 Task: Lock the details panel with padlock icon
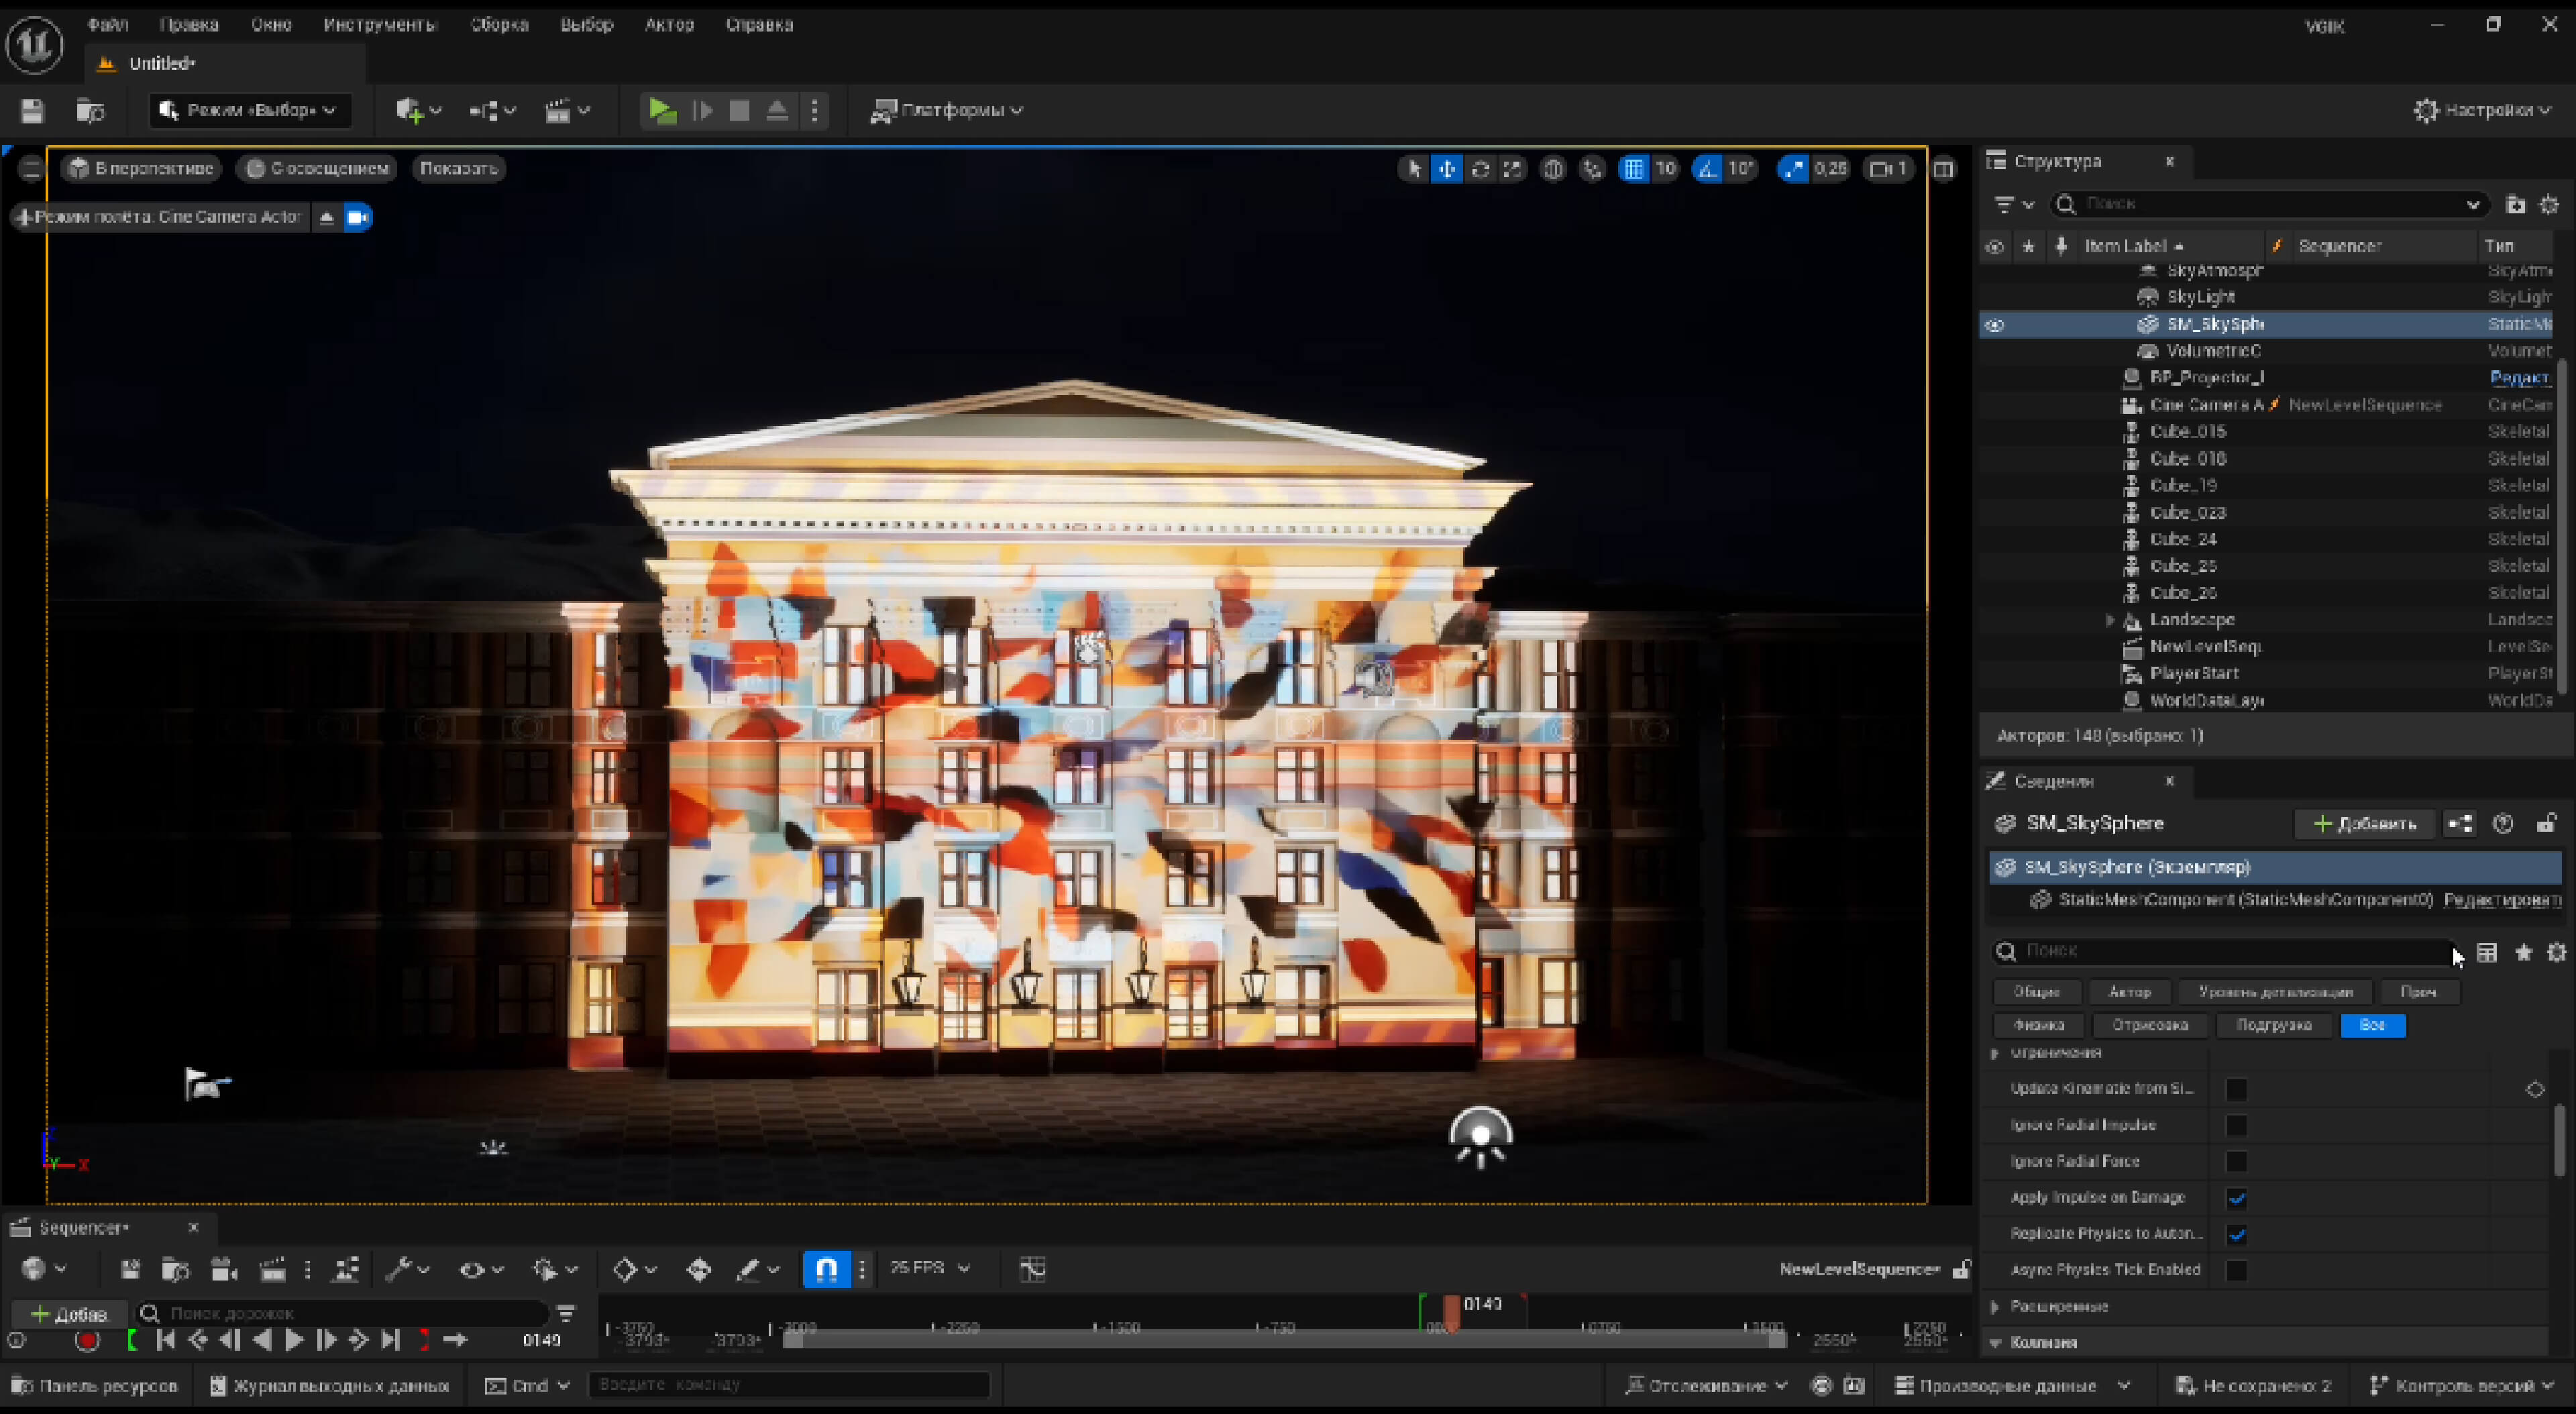coord(2546,824)
